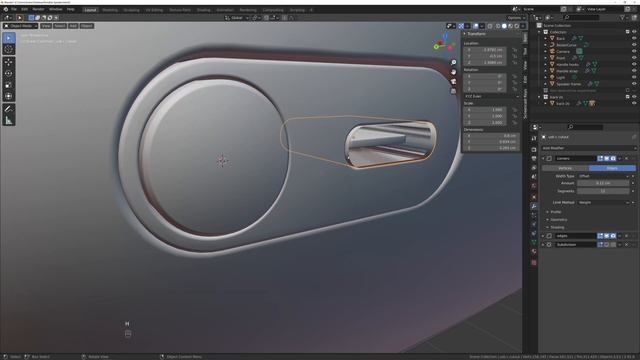Toggle Corners modifier viewport display icon
Screen dimensions: 640x360
[607, 158]
